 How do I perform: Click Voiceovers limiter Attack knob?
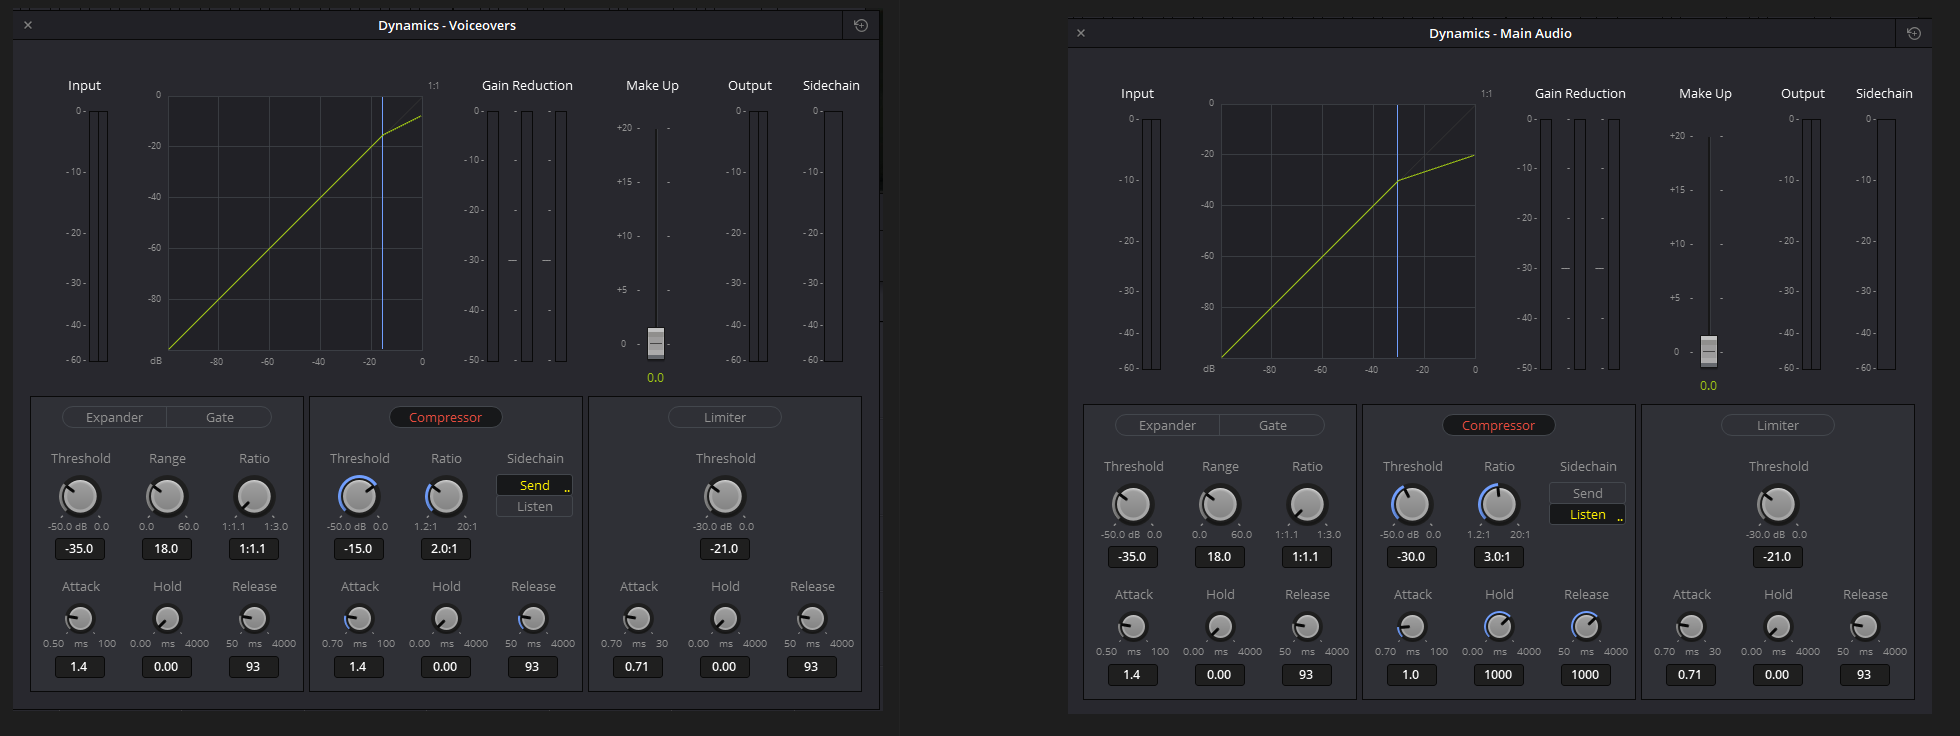click(x=638, y=619)
